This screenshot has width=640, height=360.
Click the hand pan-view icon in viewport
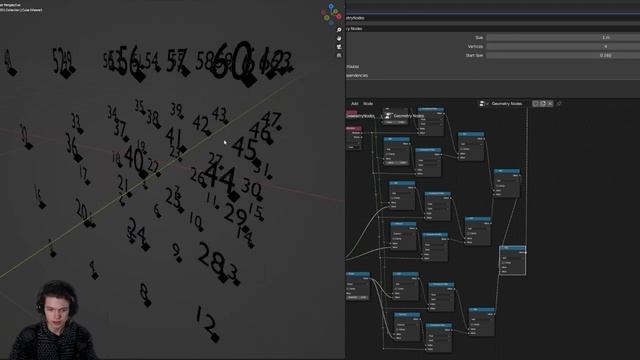coord(339,38)
